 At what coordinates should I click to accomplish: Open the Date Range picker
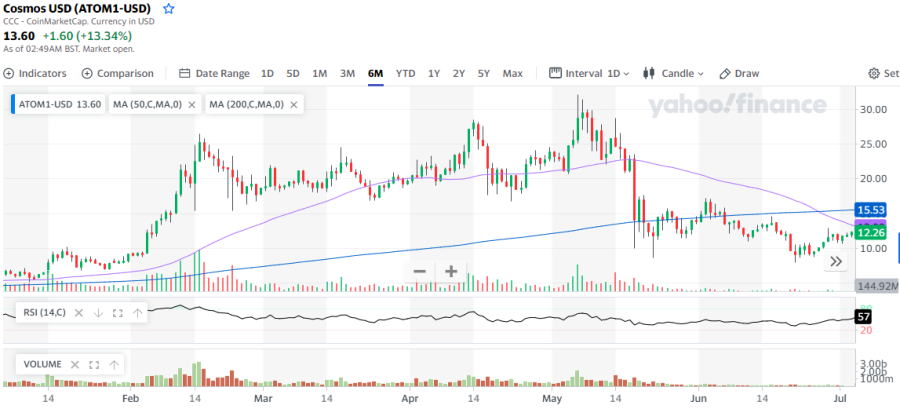[214, 73]
